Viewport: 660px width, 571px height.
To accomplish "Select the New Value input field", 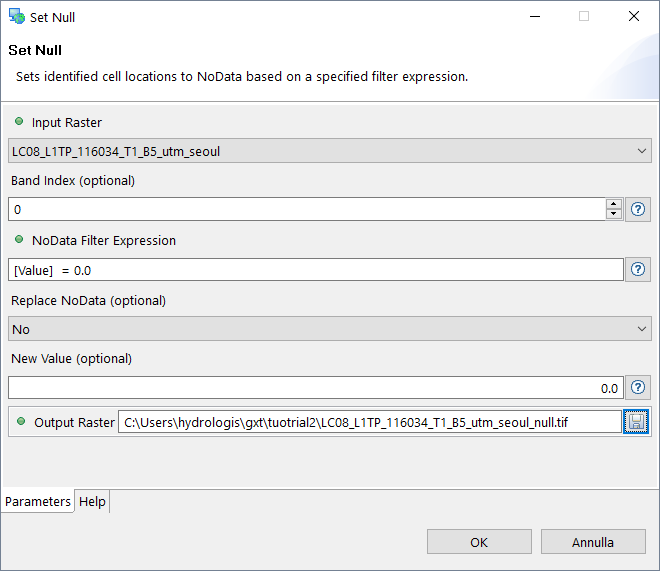I will point(315,388).
